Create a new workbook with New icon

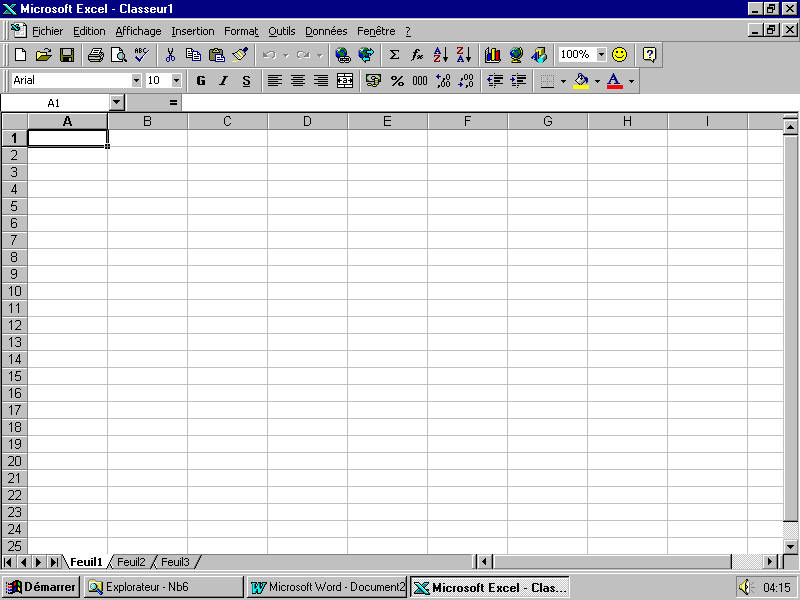(20, 55)
